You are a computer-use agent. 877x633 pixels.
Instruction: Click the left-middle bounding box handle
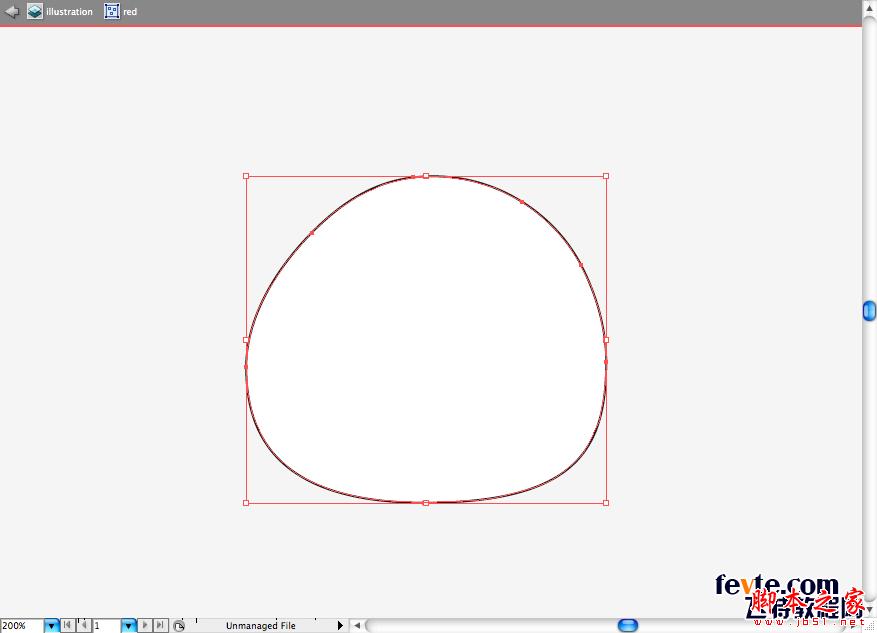(x=246, y=340)
